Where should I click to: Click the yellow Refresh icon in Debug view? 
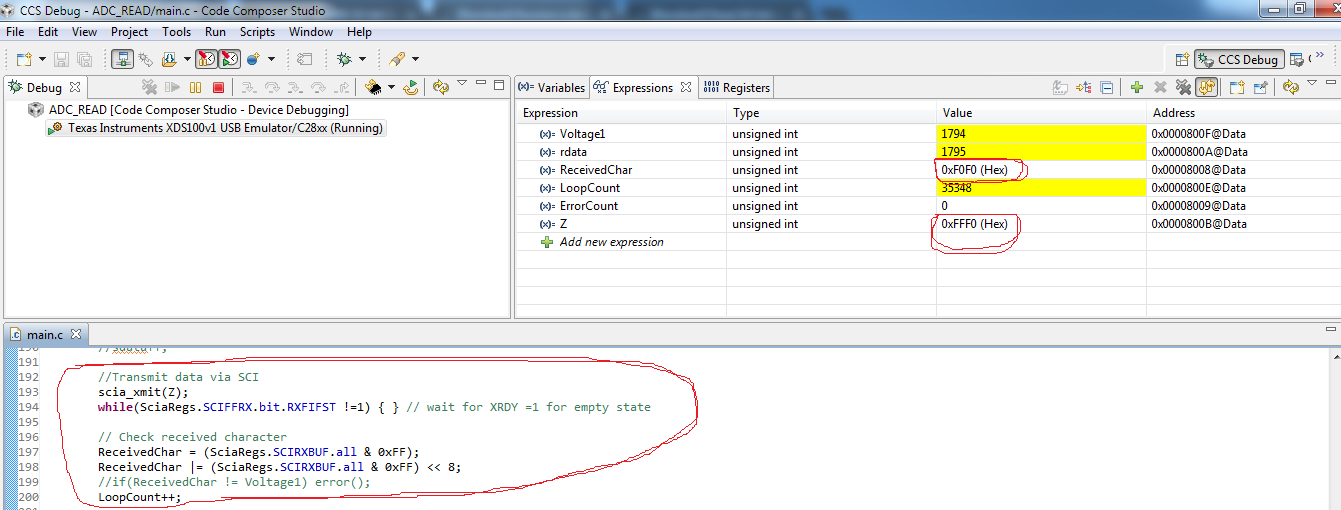(440, 87)
